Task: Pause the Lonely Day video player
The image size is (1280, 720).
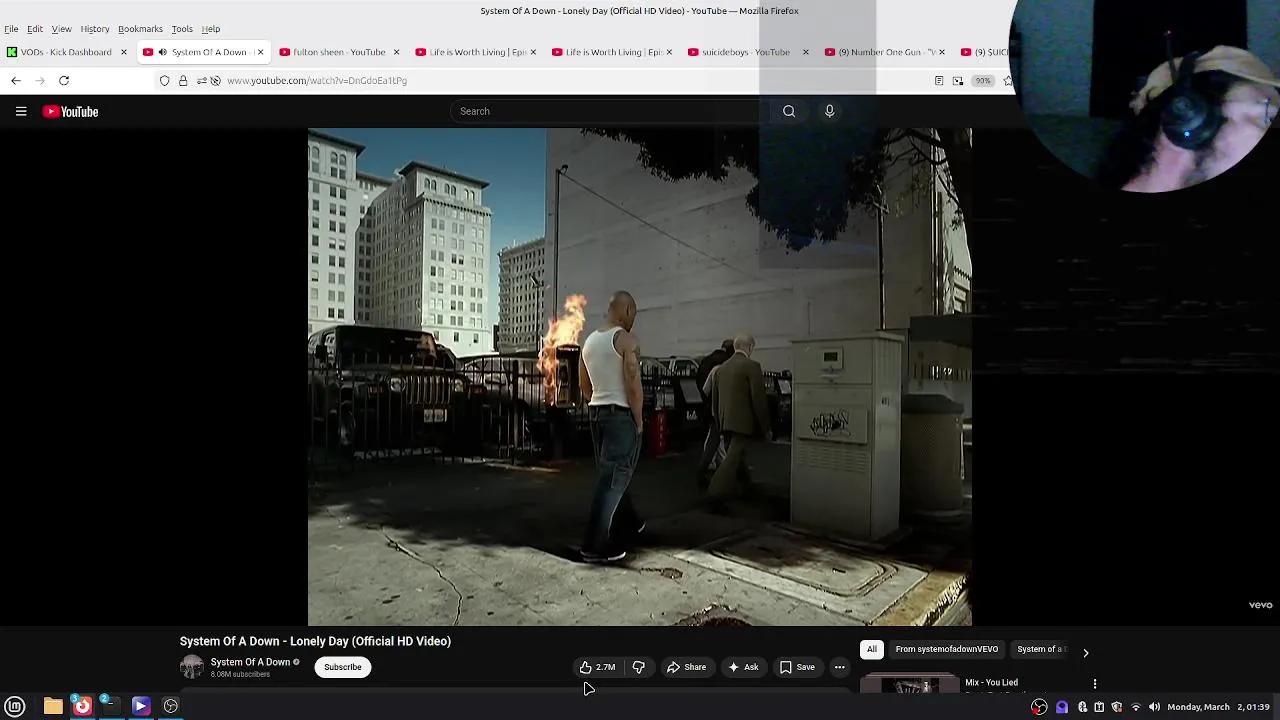Action: click(x=640, y=376)
